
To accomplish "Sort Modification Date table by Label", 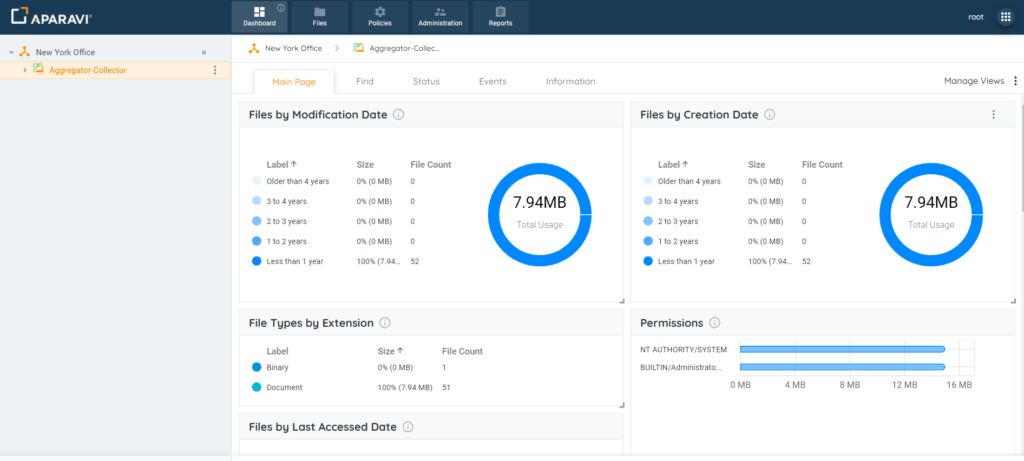I will [x=281, y=165].
